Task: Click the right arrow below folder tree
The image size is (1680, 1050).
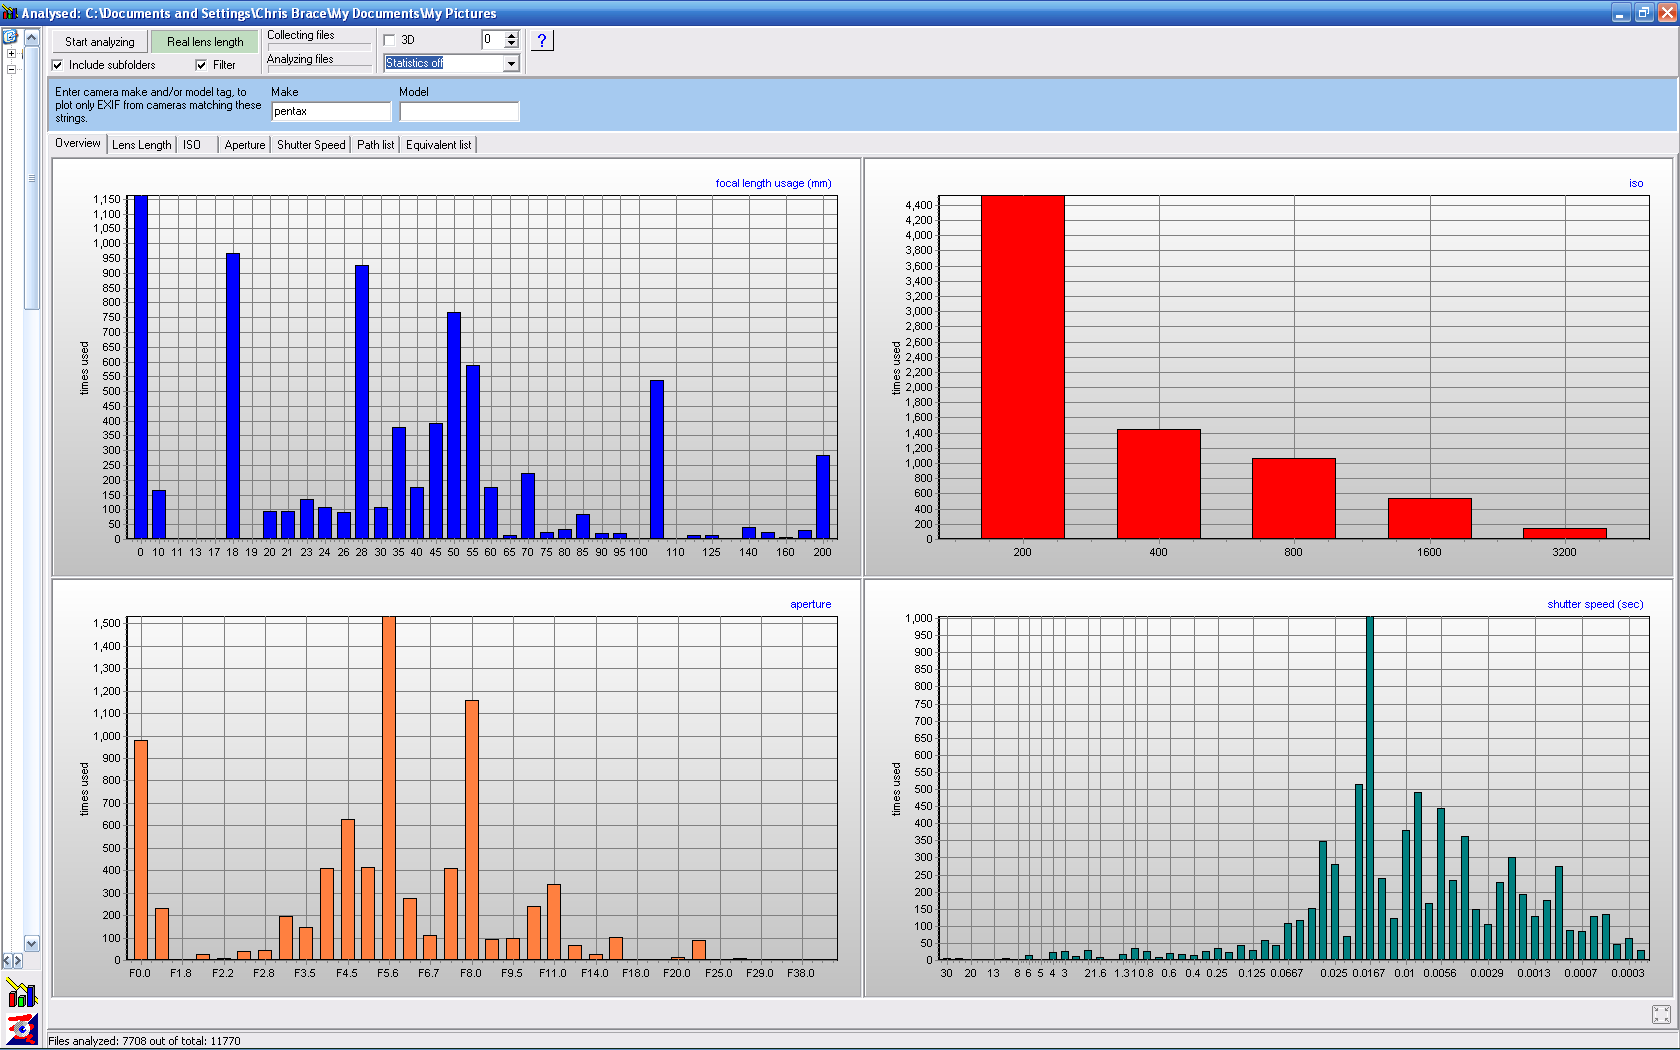Action: tap(17, 961)
